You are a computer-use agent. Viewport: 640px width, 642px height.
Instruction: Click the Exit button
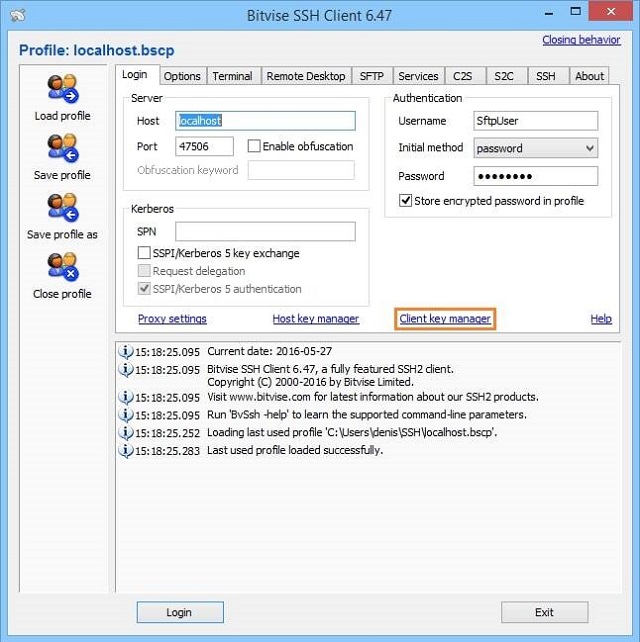point(545,612)
